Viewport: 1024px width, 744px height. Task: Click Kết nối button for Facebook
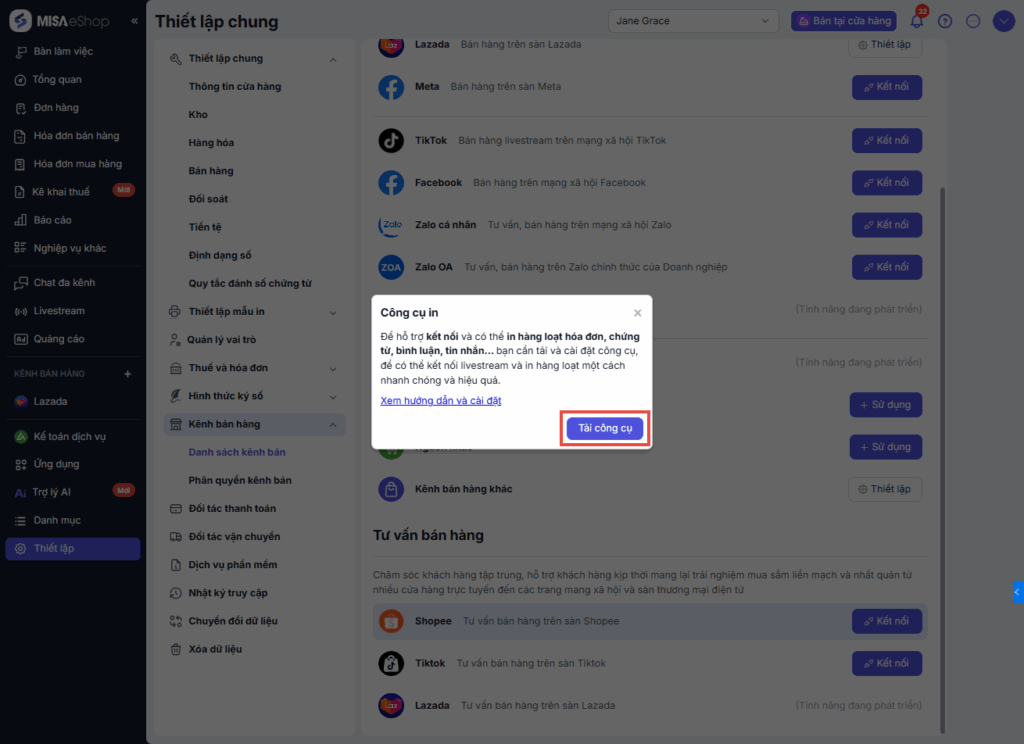pos(886,183)
